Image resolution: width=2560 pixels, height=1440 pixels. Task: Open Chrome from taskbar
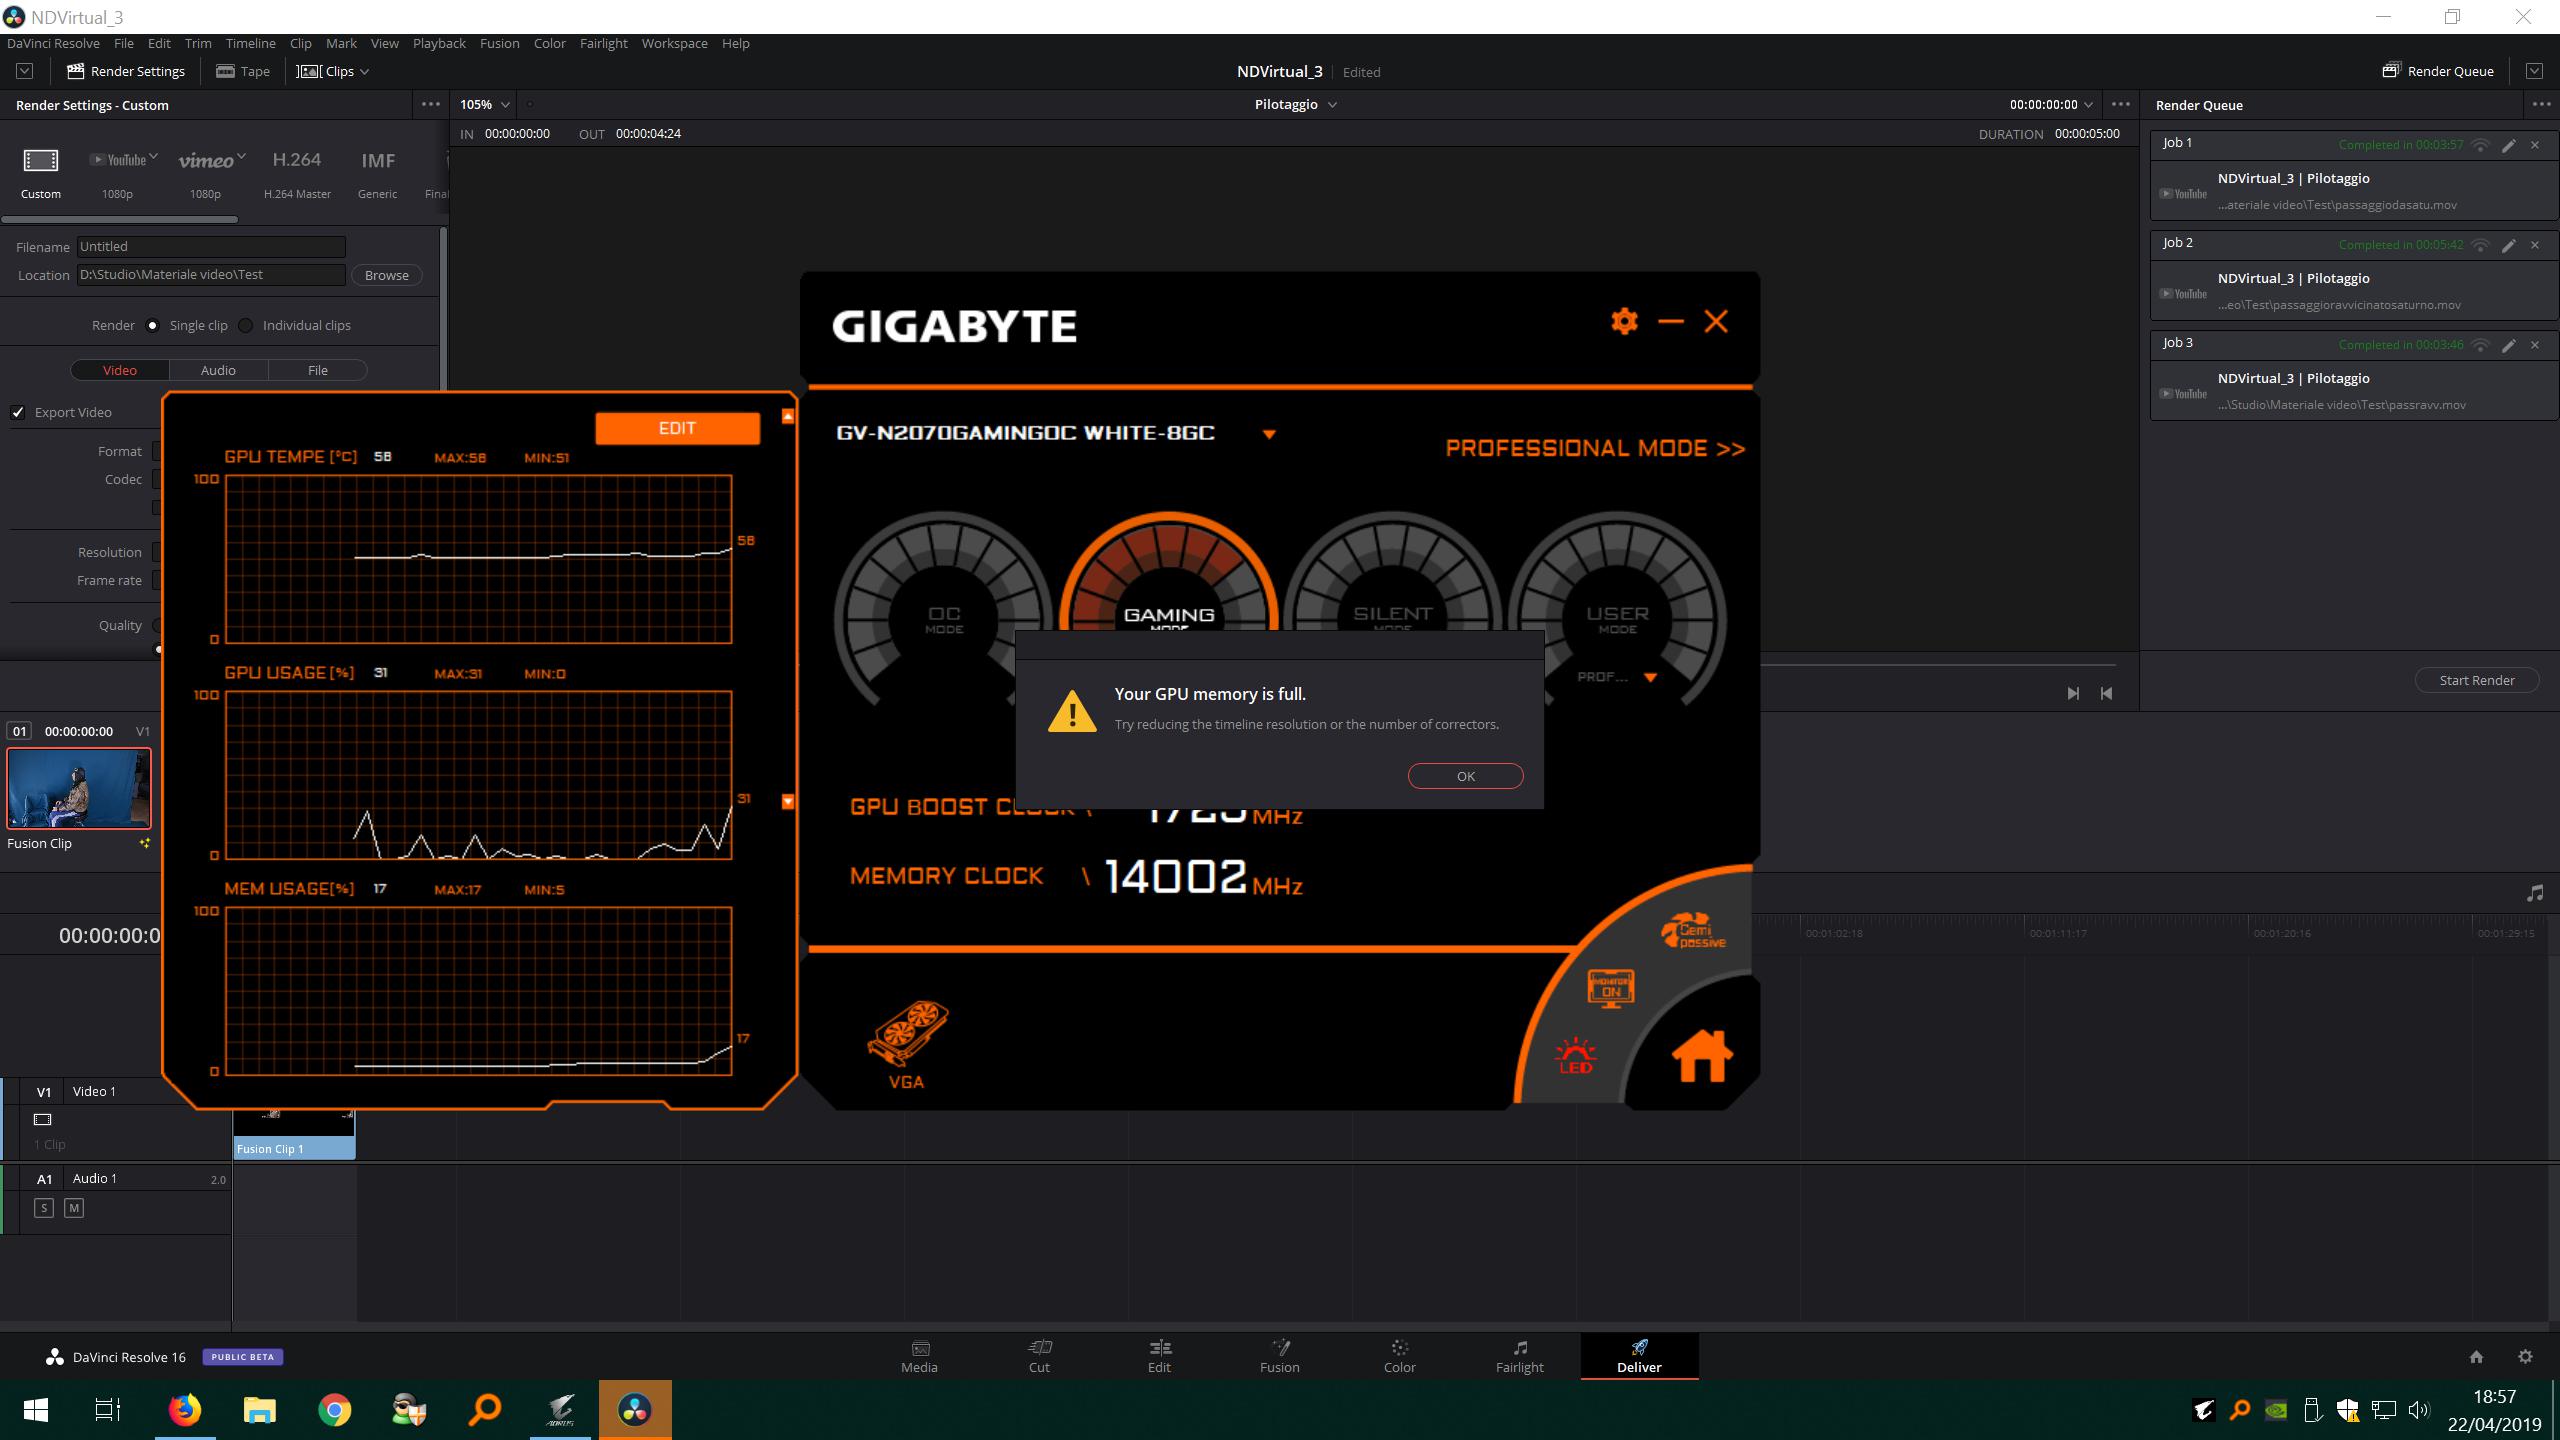coord(335,1410)
